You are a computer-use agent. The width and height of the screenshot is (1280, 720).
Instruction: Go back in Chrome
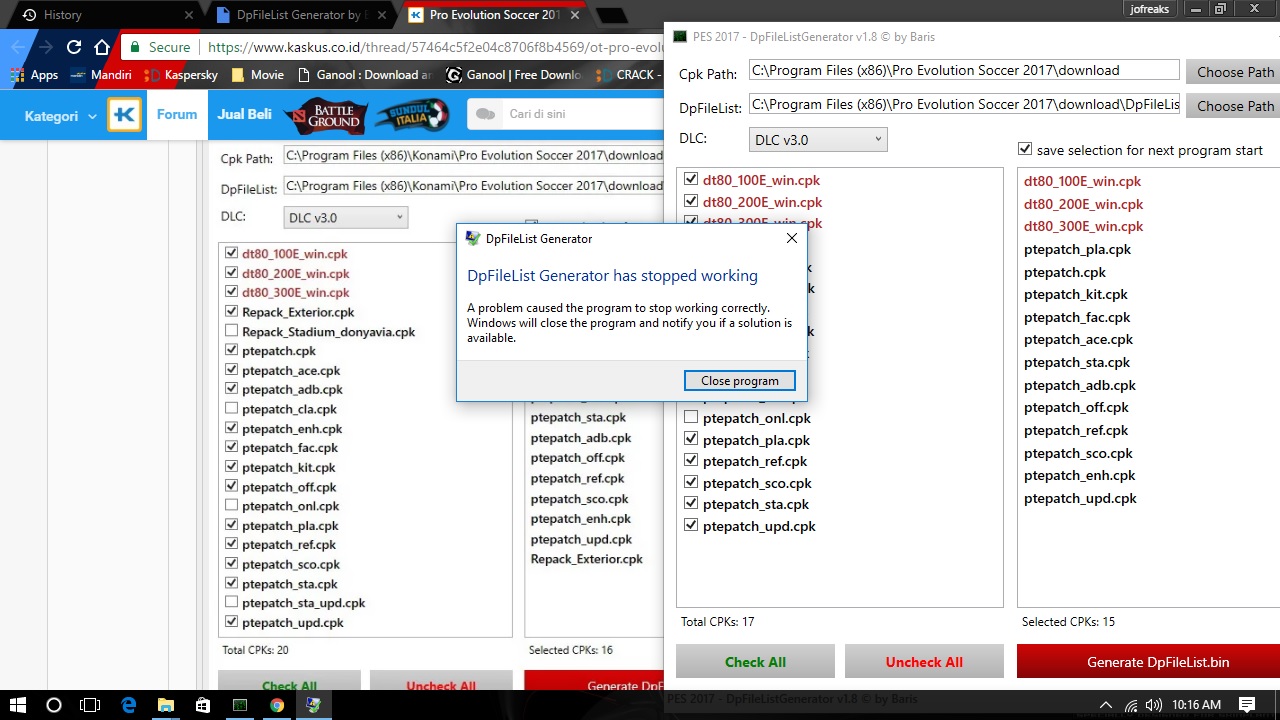(18, 47)
